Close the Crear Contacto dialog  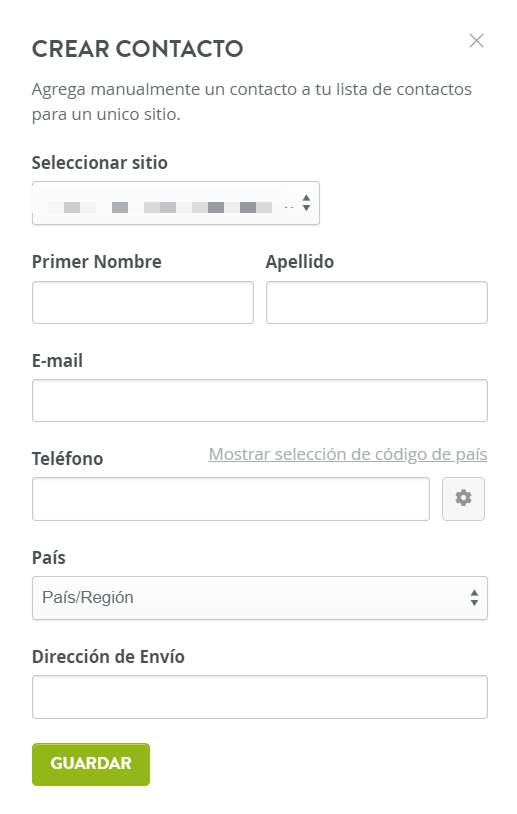click(x=476, y=40)
